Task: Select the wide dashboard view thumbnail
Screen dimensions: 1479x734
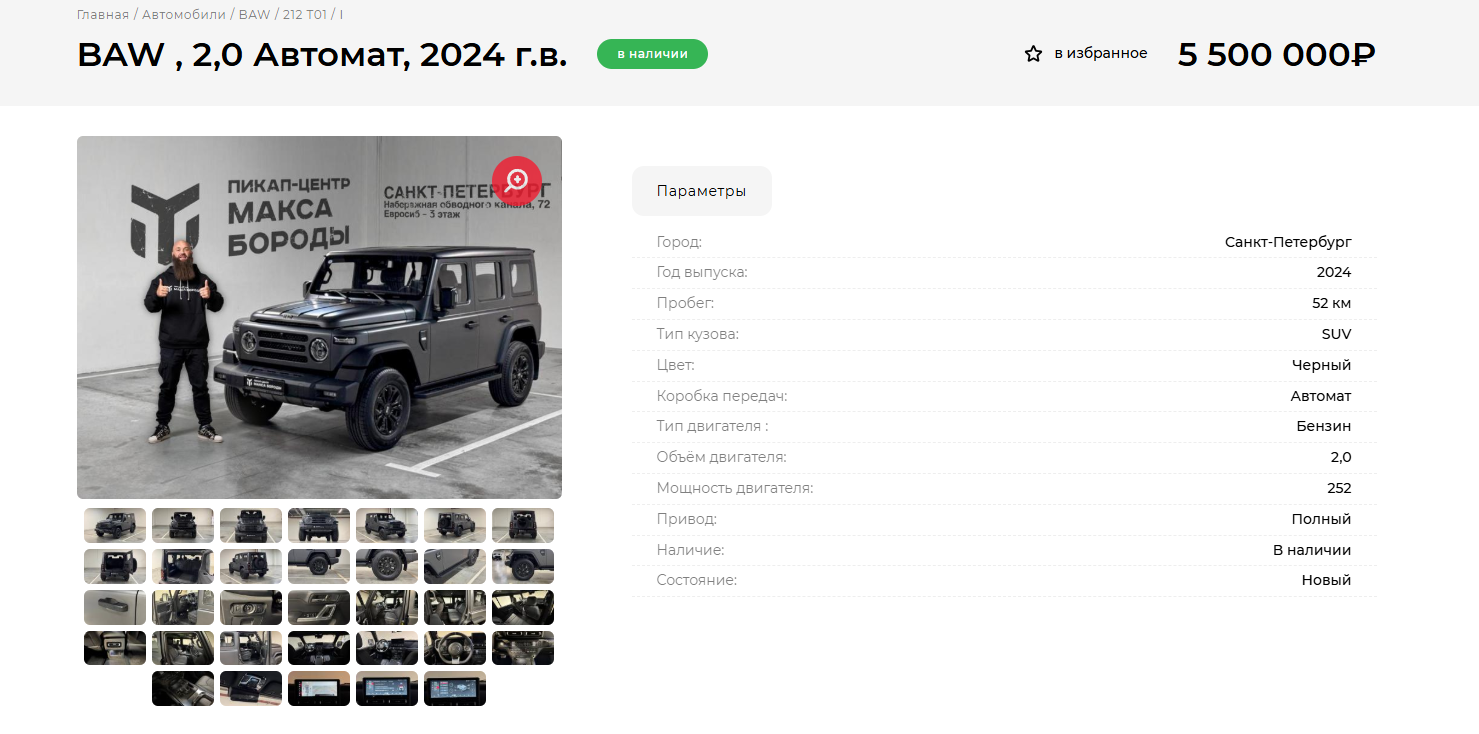Action: pyautogui.click(x=319, y=648)
